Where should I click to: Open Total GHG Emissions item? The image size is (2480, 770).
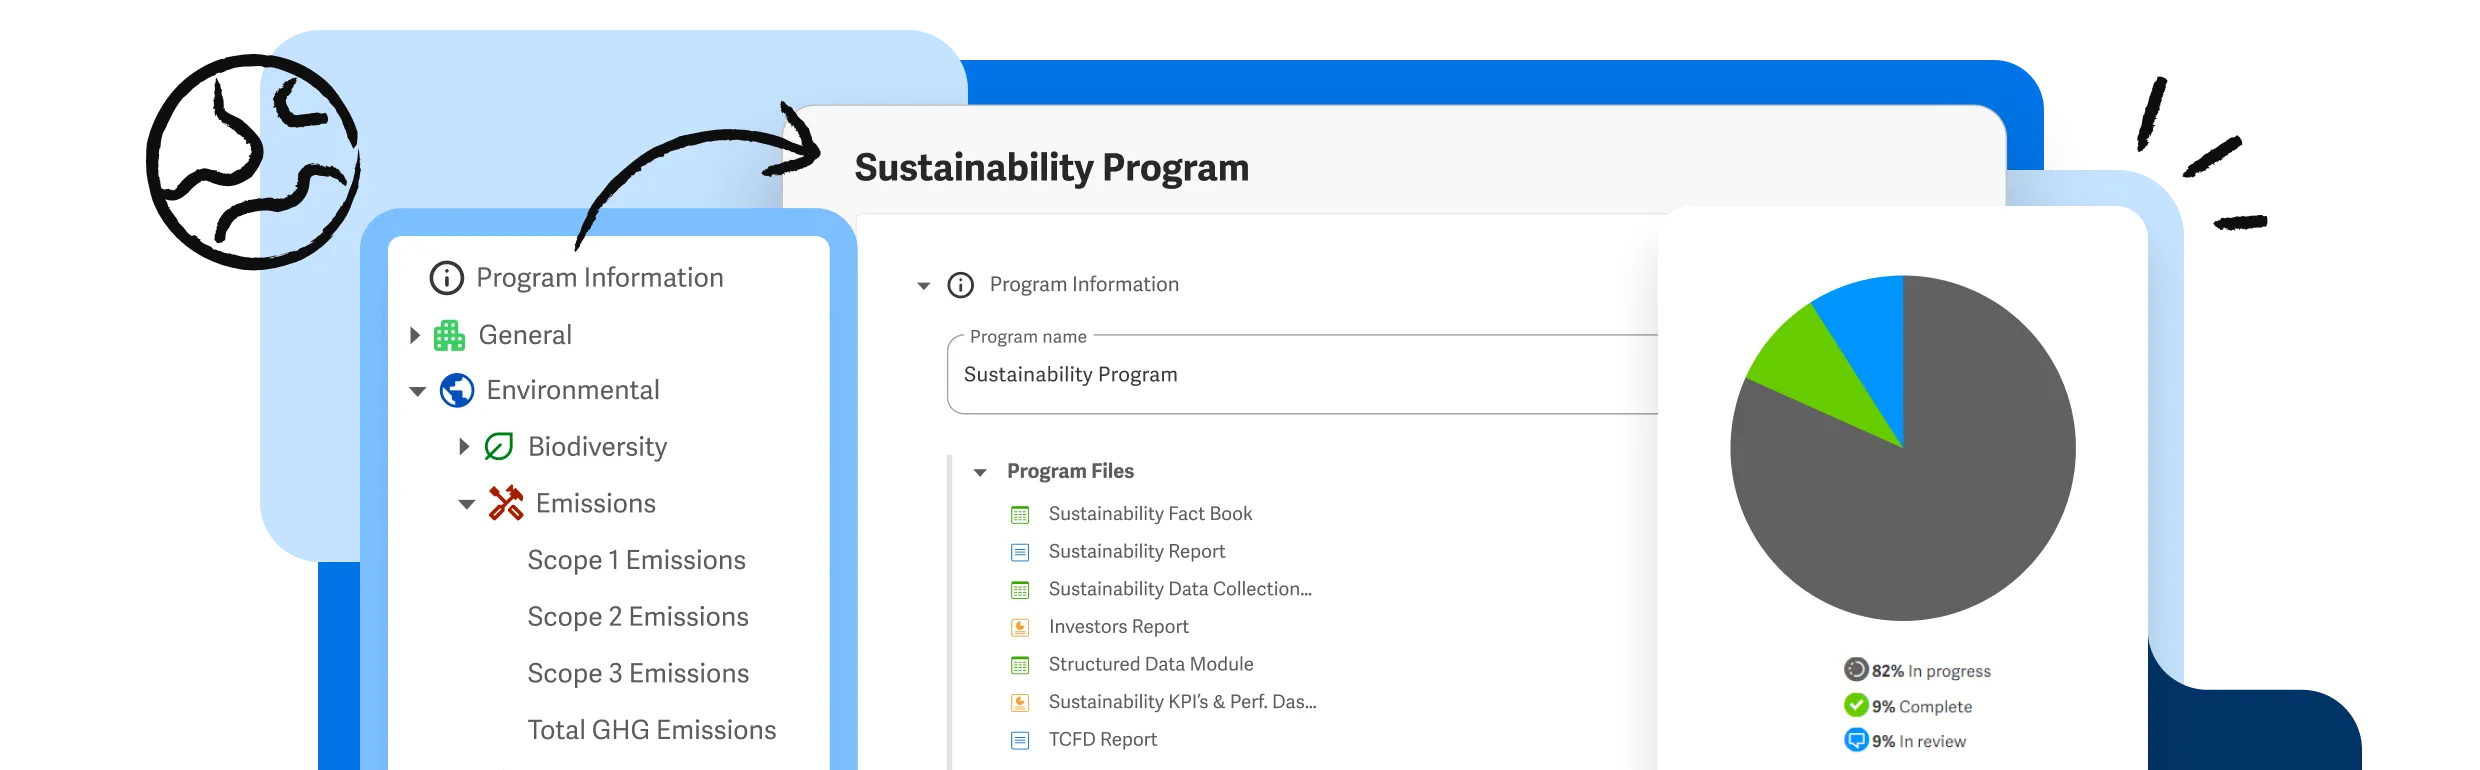(651, 730)
